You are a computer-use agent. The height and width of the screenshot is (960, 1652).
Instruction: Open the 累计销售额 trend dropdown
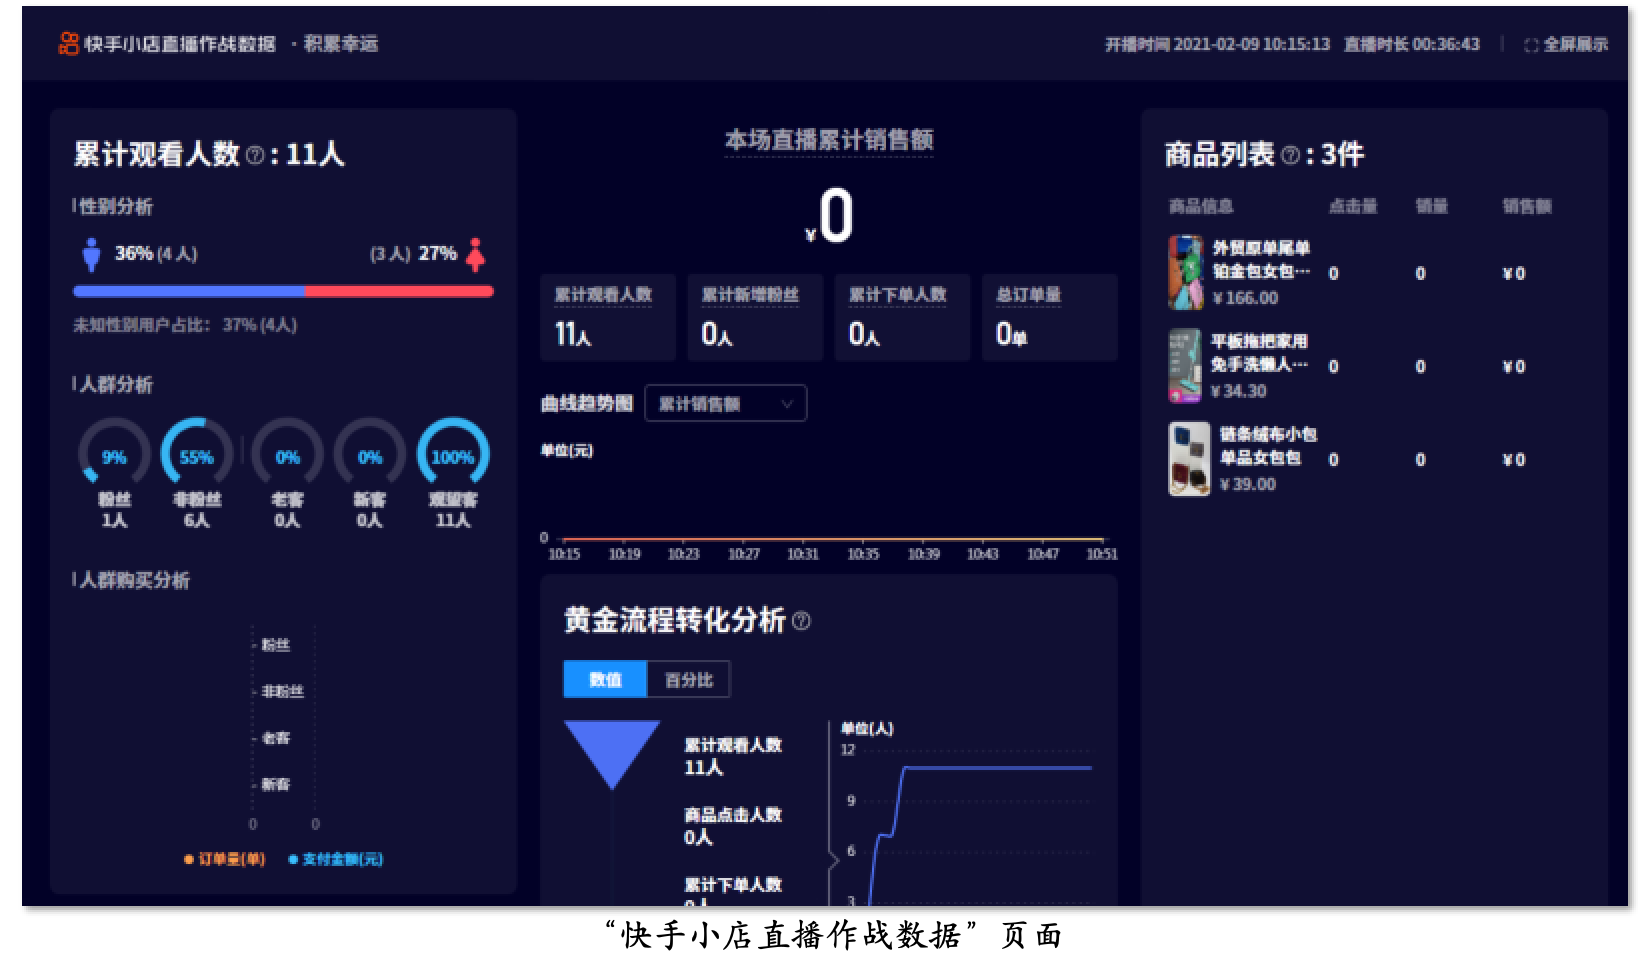click(726, 403)
